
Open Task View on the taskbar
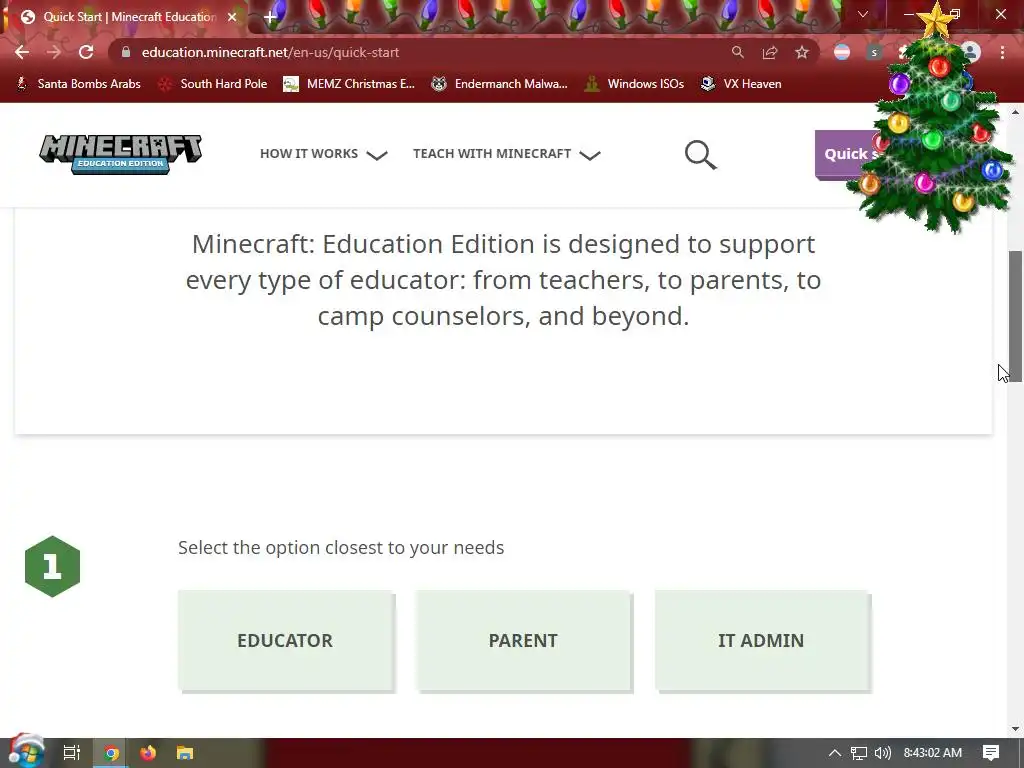(x=72, y=753)
